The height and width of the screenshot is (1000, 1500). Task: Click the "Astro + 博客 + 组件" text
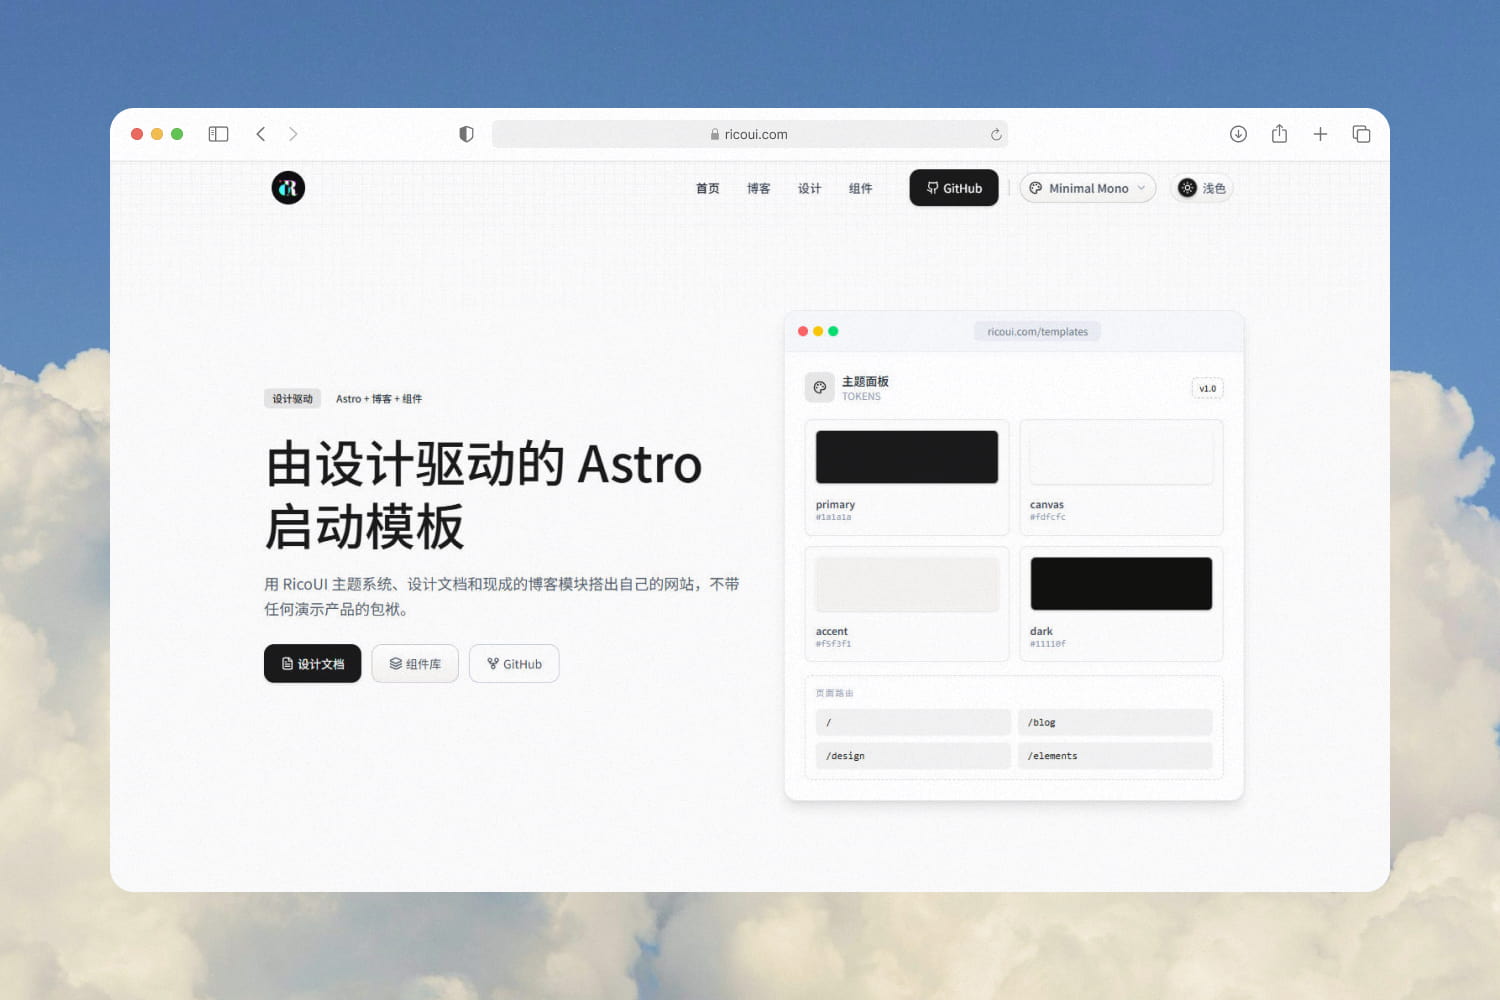(x=379, y=399)
